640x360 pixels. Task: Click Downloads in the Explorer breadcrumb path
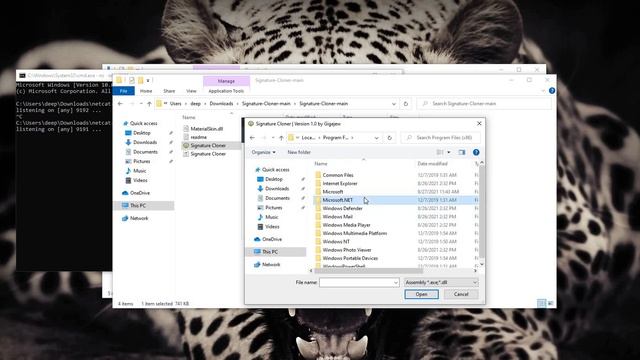pyautogui.click(x=221, y=104)
